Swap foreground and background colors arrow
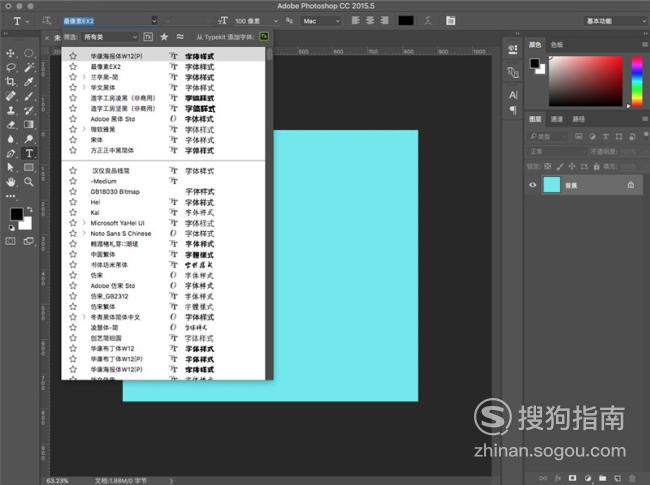650x485 pixels. coord(29,209)
